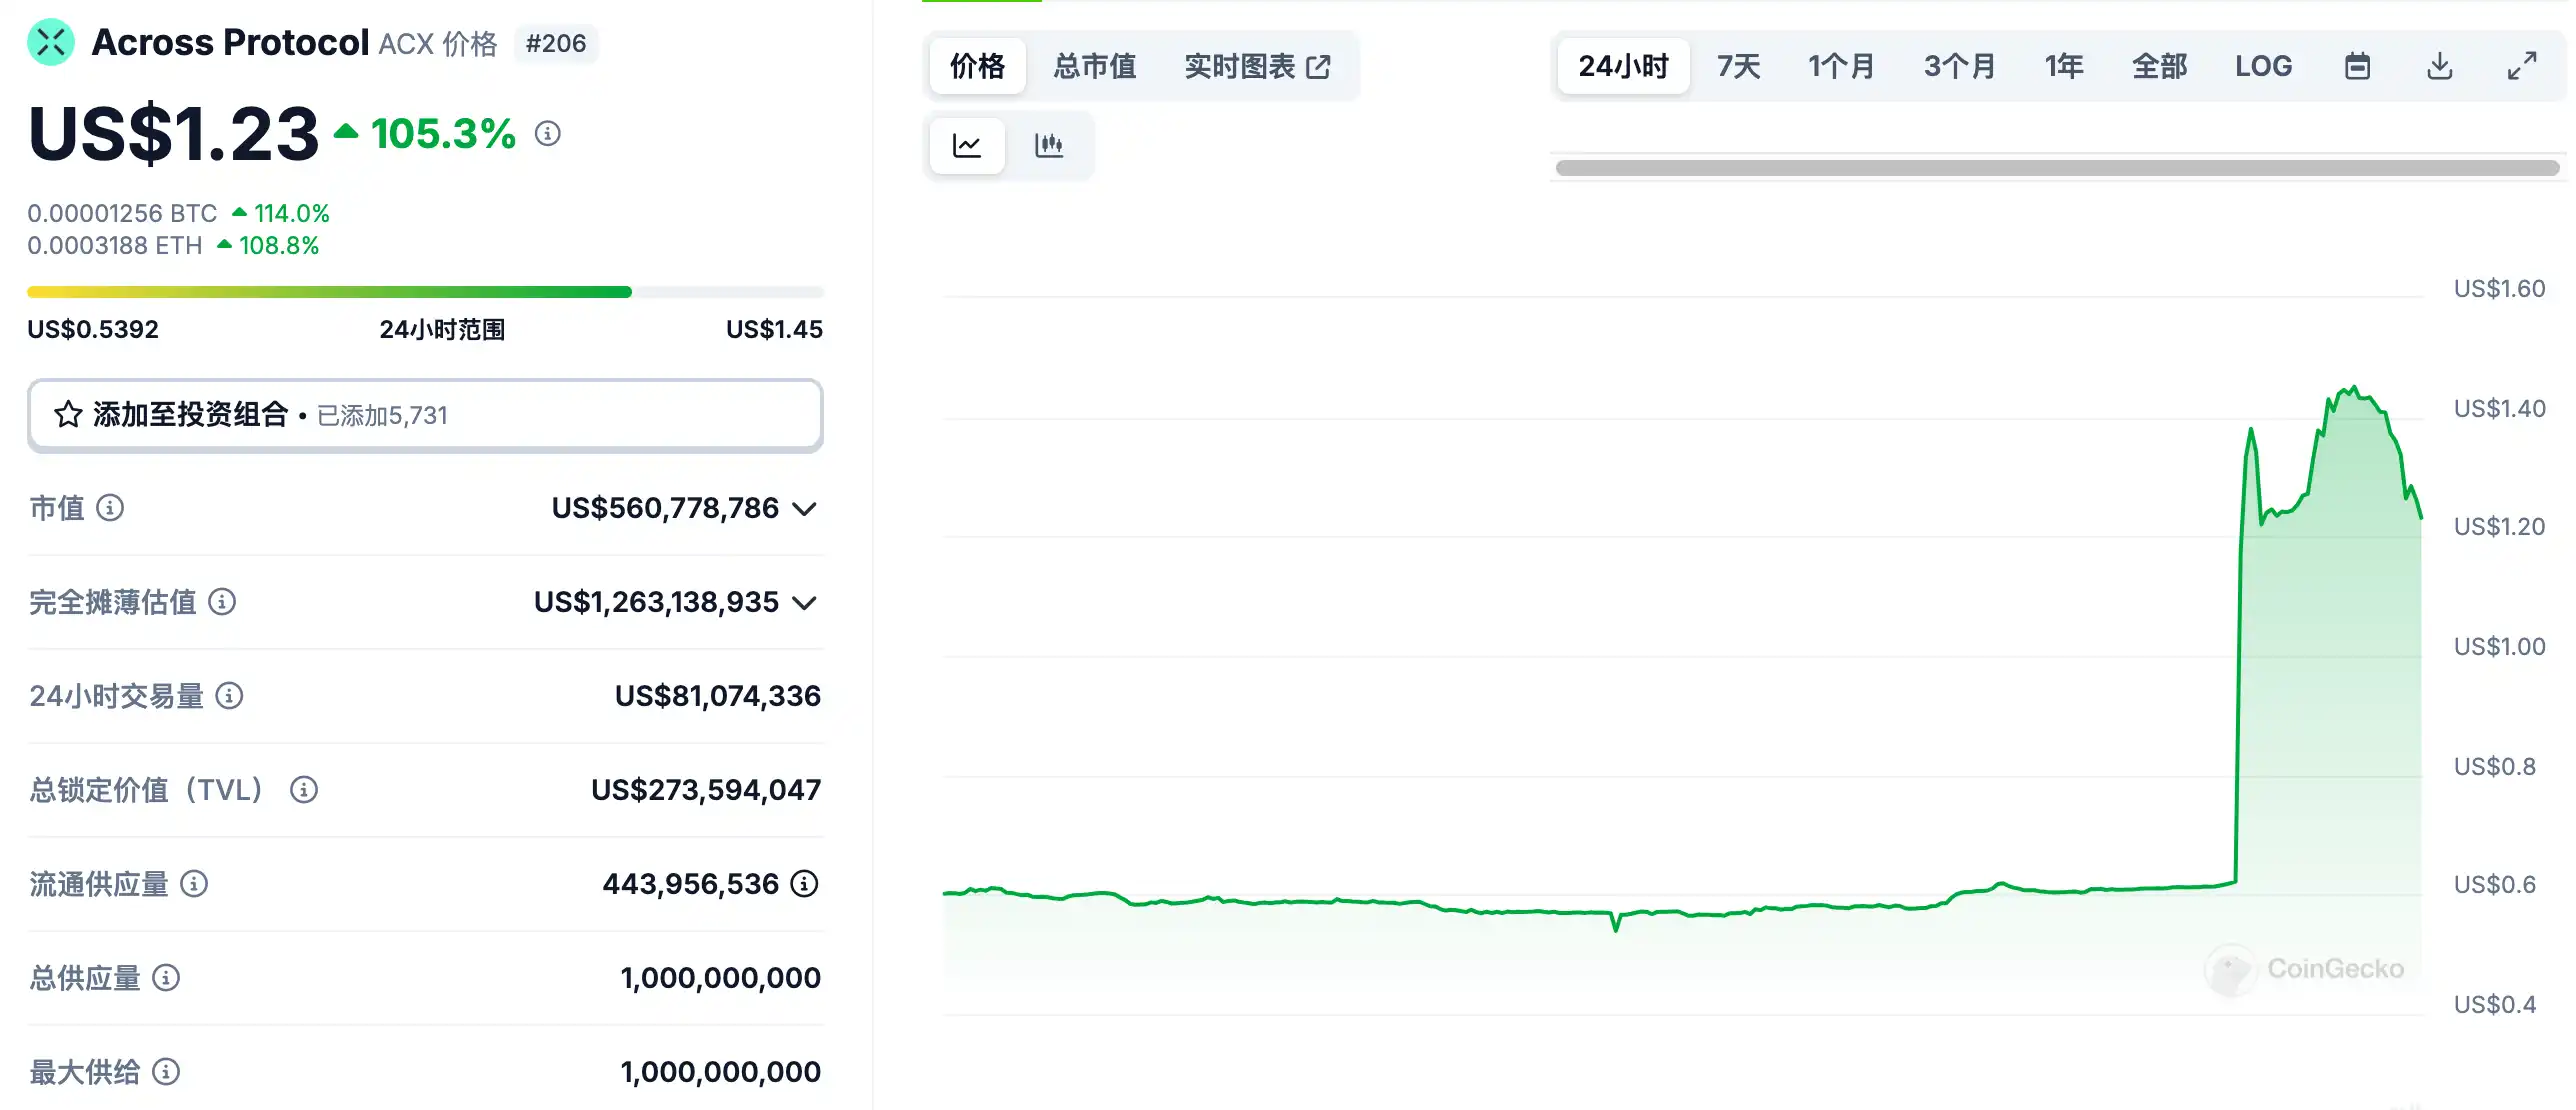Click info icon next to 市值
This screenshot has height=1110, width=2576.
pos(110,508)
